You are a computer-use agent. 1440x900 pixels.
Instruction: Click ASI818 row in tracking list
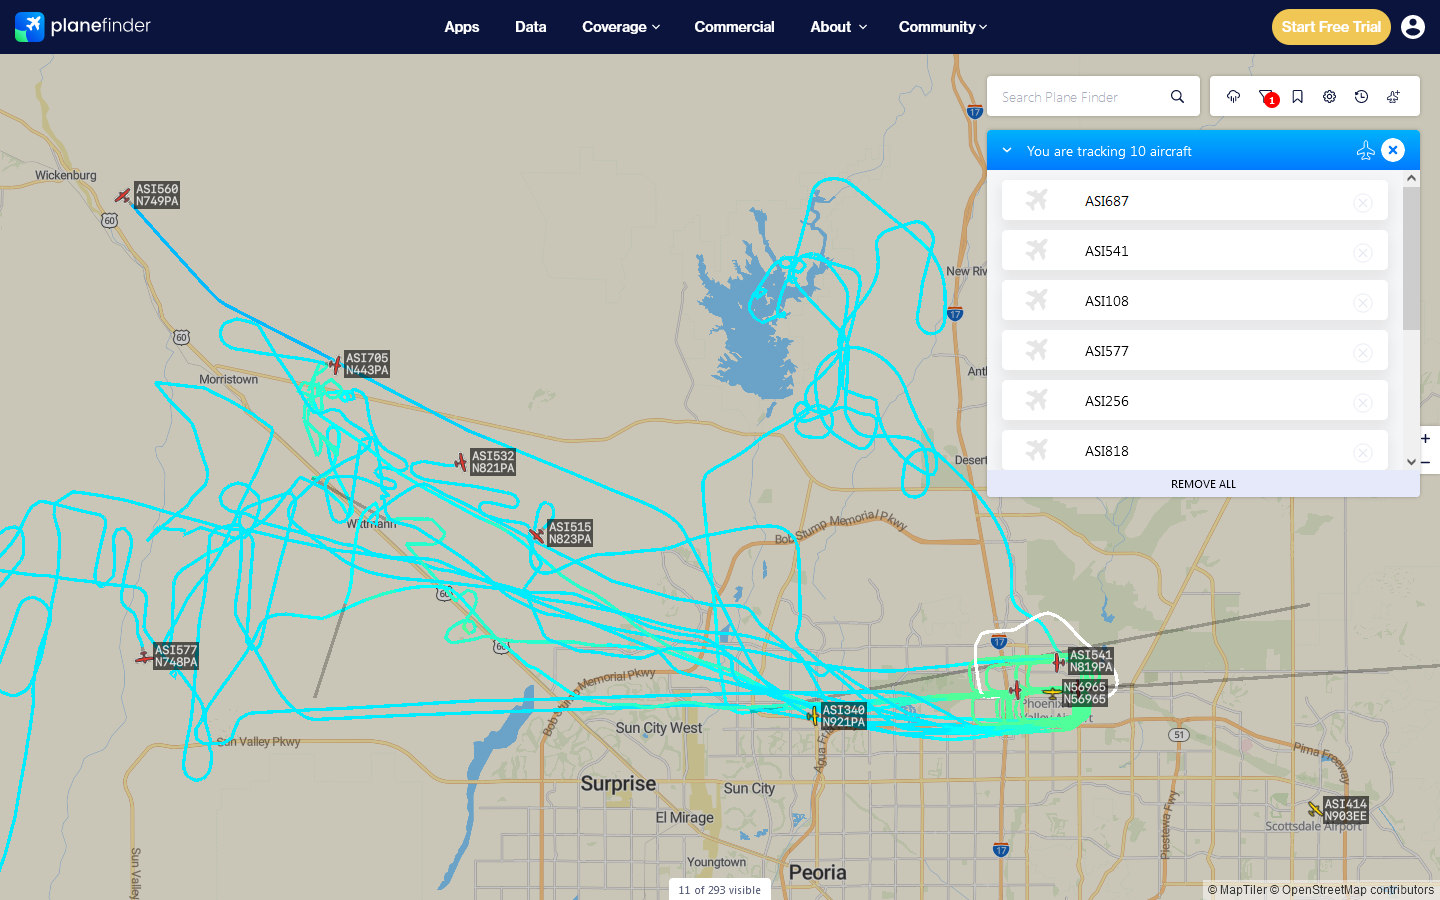(1195, 450)
